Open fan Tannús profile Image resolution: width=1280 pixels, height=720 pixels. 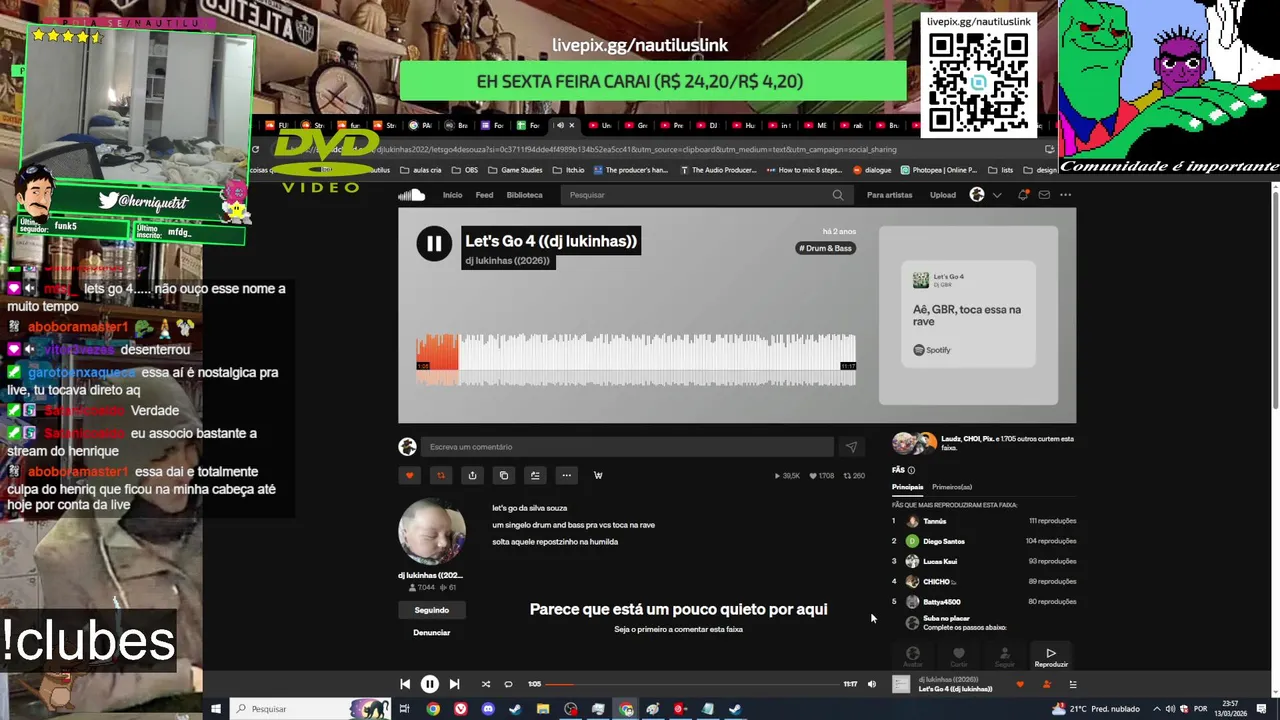pos(934,521)
